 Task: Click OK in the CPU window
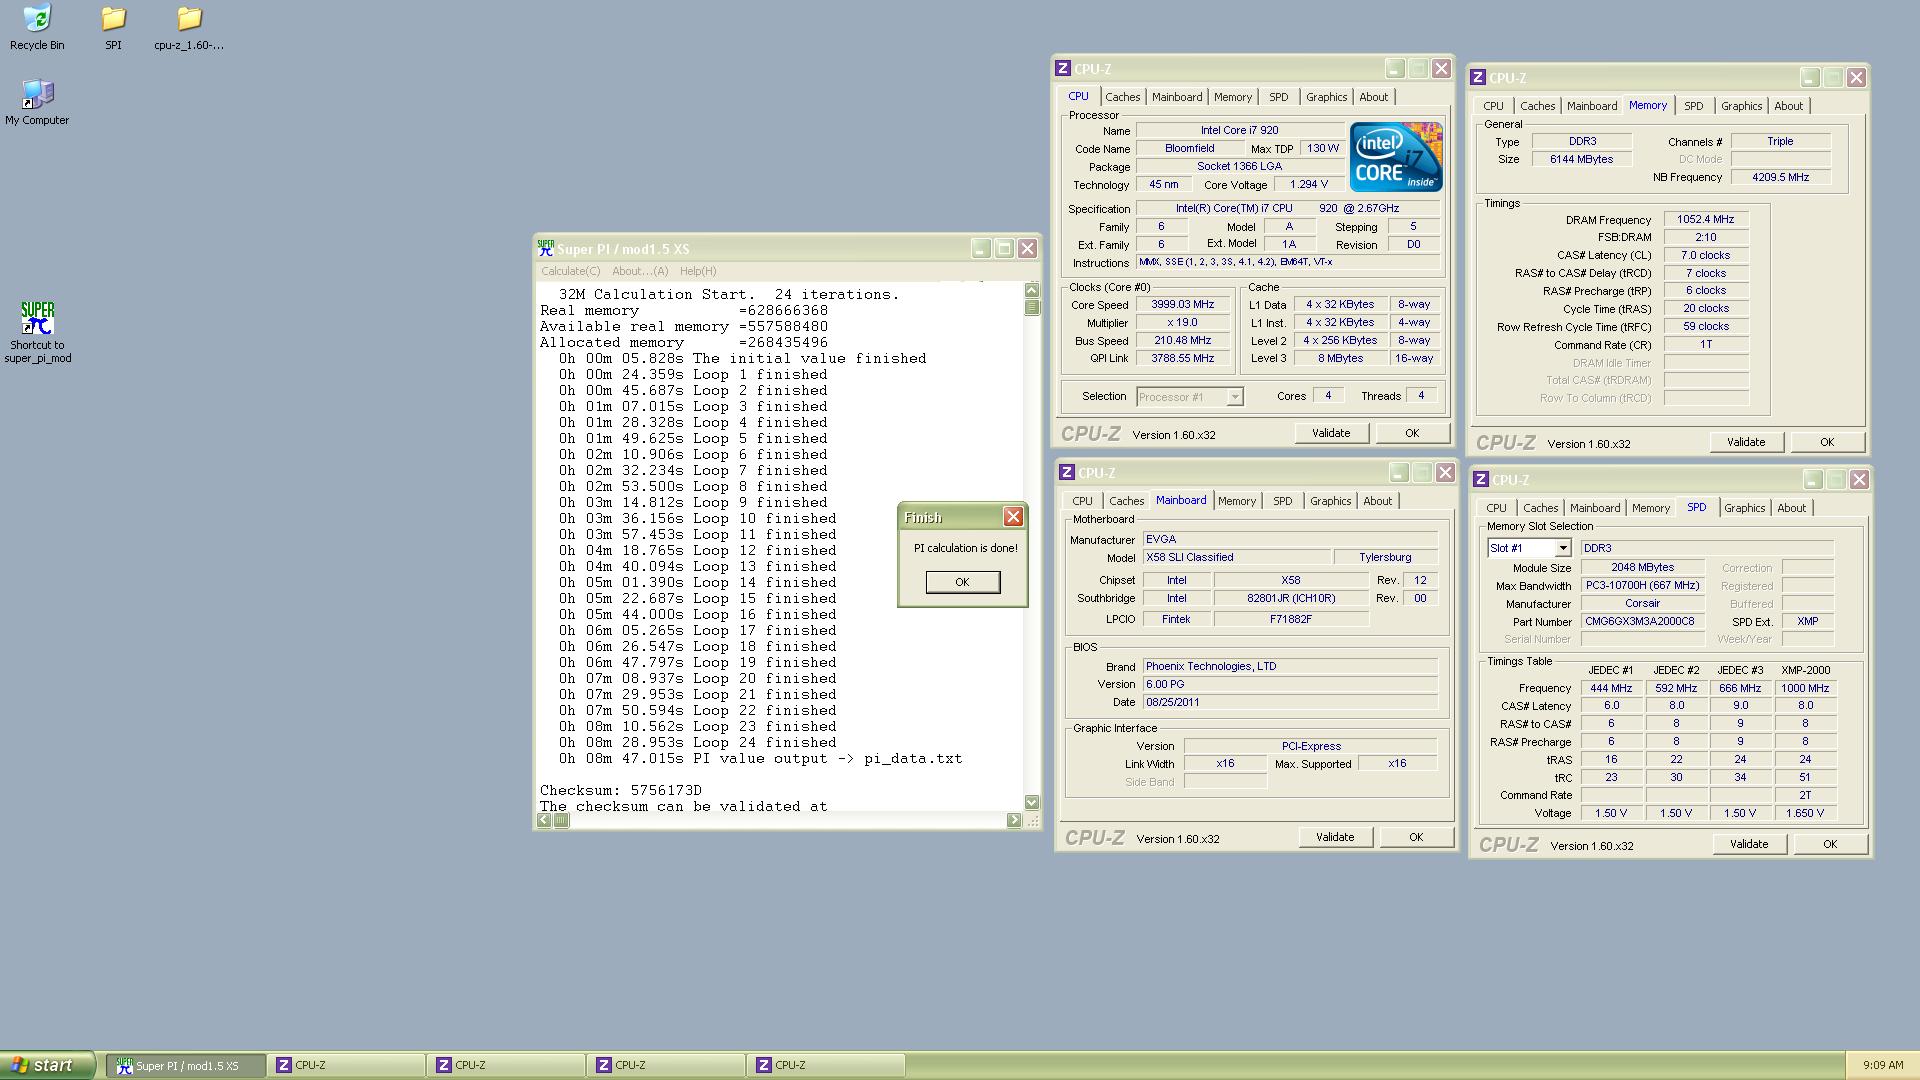point(1412,433)
